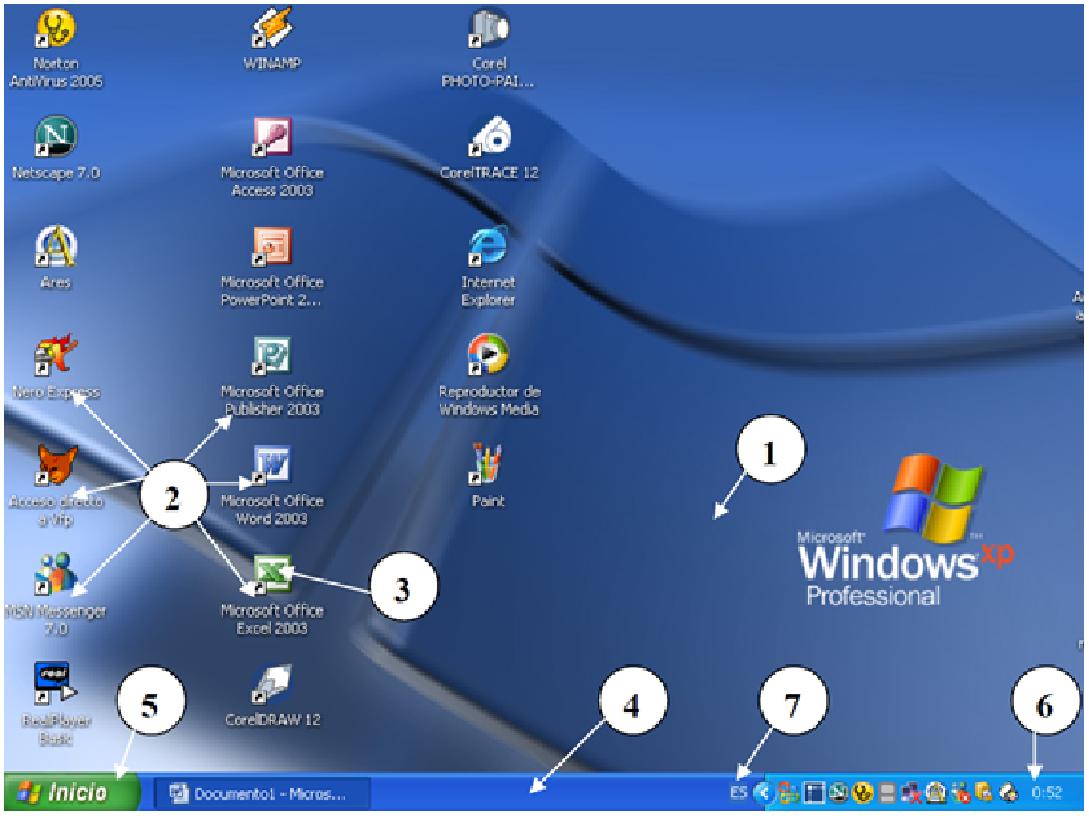
Task: Select the fox icon shortcut to Vfp
Action: tap(56, 485)
